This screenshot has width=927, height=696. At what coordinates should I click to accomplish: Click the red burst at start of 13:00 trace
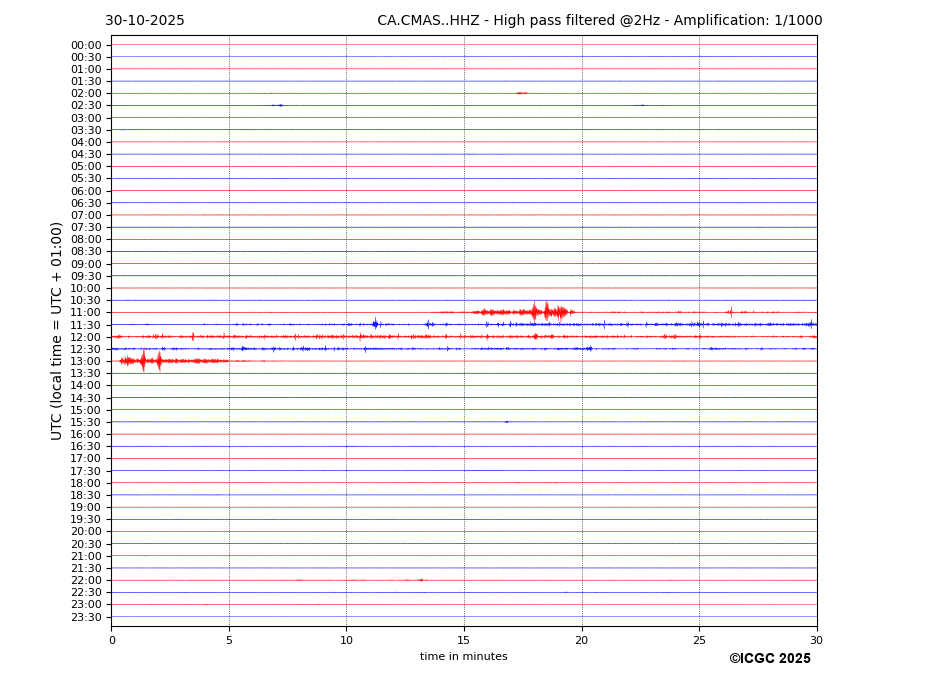(145, 360)
